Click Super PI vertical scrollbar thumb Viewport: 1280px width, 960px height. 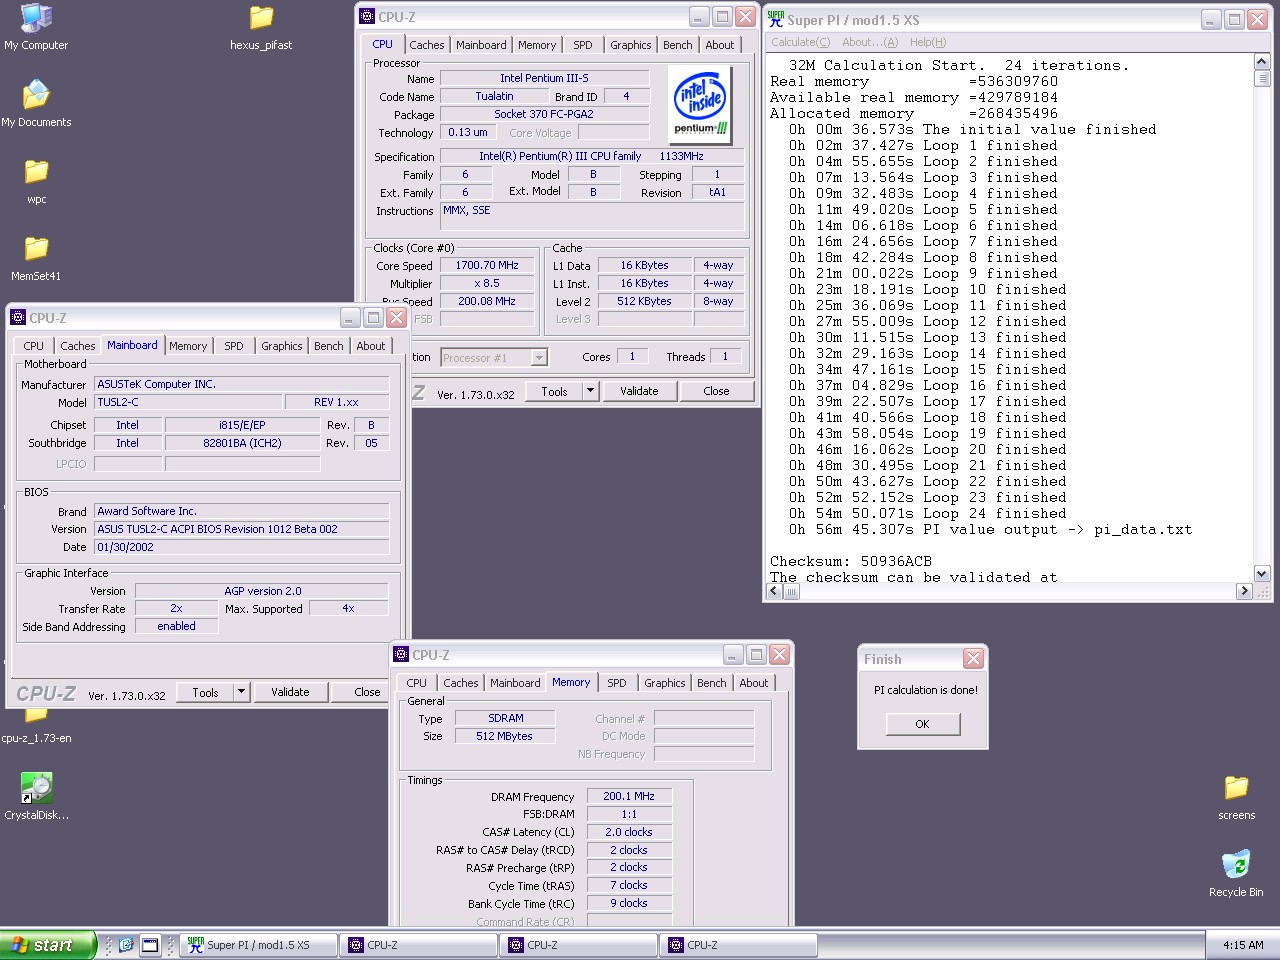point(1262,78)
